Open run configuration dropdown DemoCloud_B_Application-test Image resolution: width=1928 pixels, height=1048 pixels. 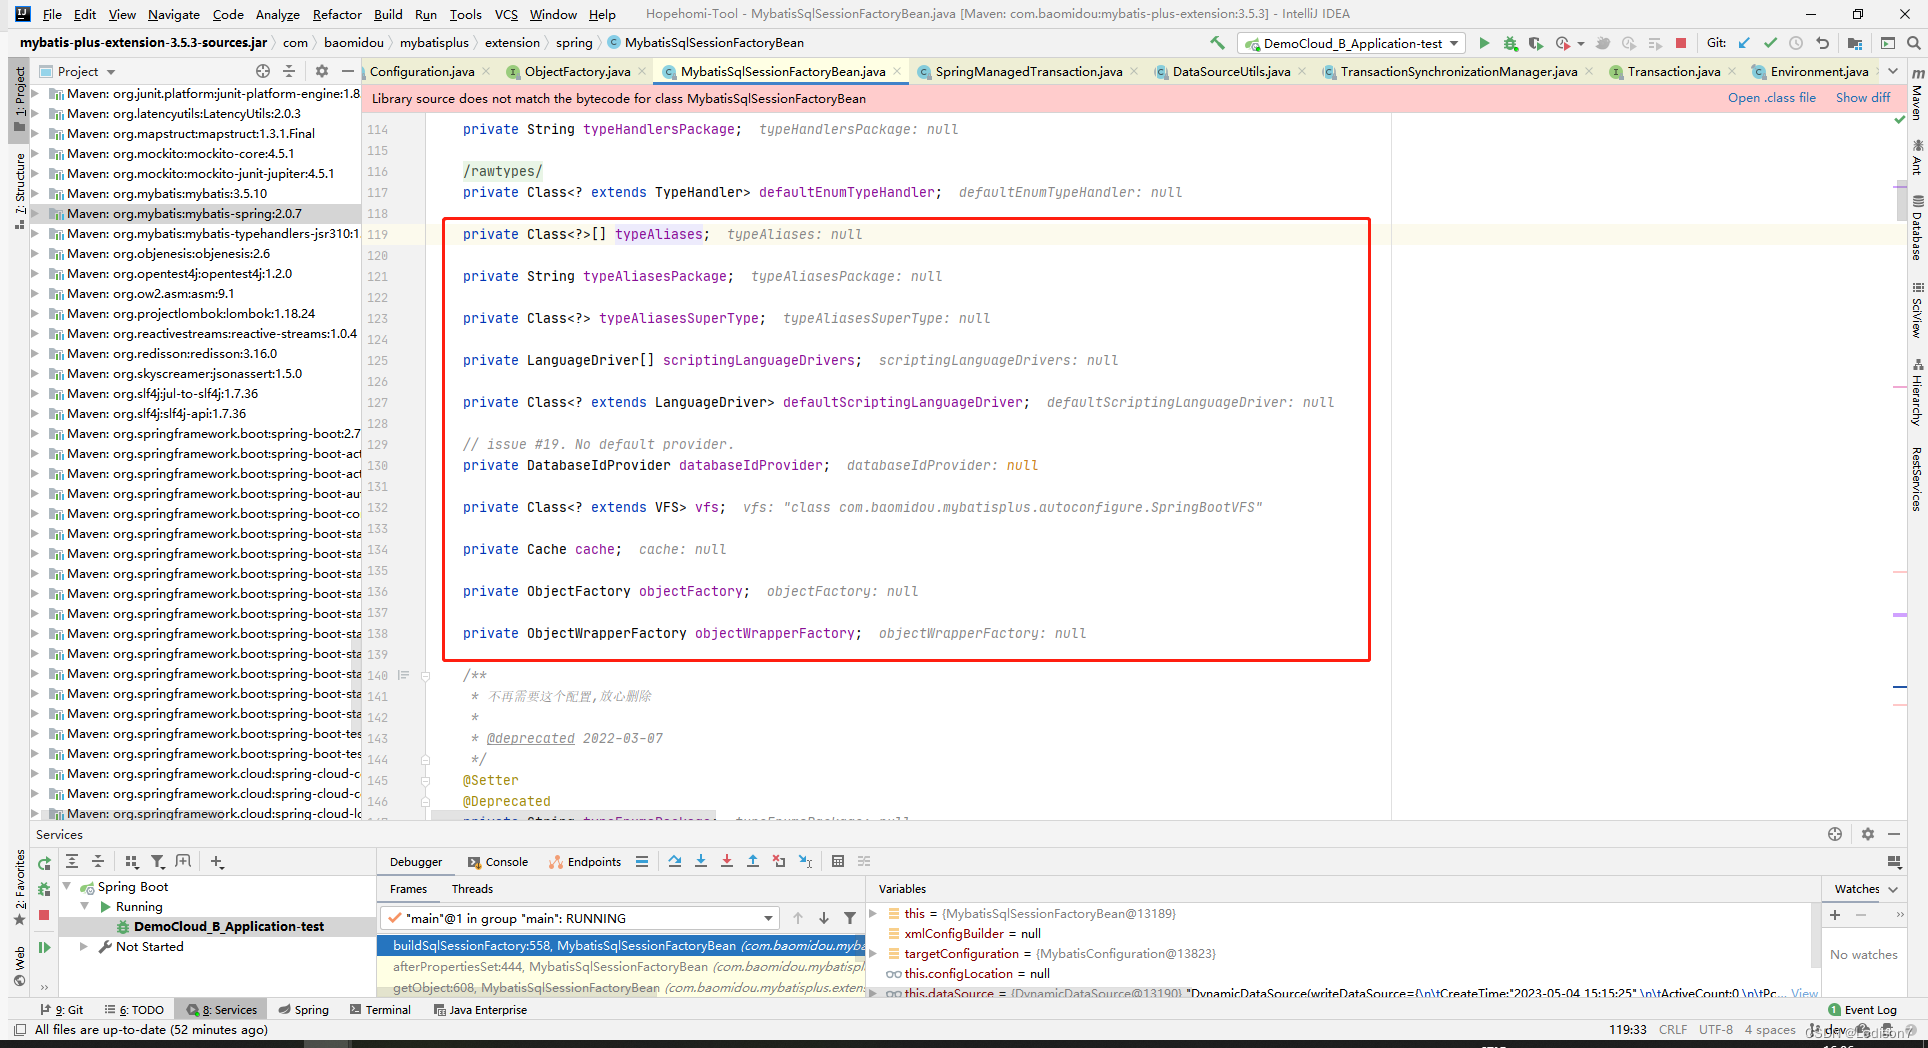click(1351, 43)
